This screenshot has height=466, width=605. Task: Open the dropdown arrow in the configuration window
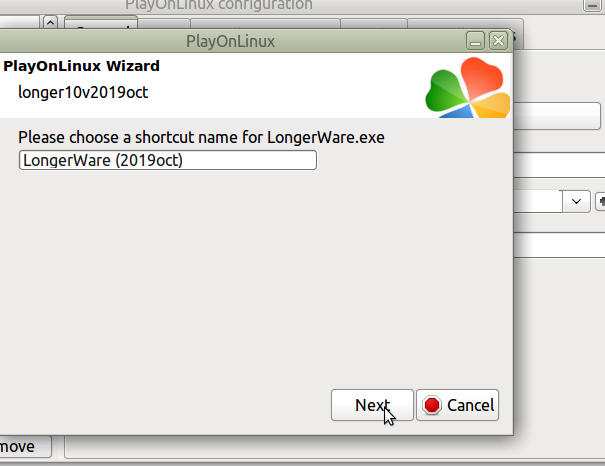click(576, 201)
